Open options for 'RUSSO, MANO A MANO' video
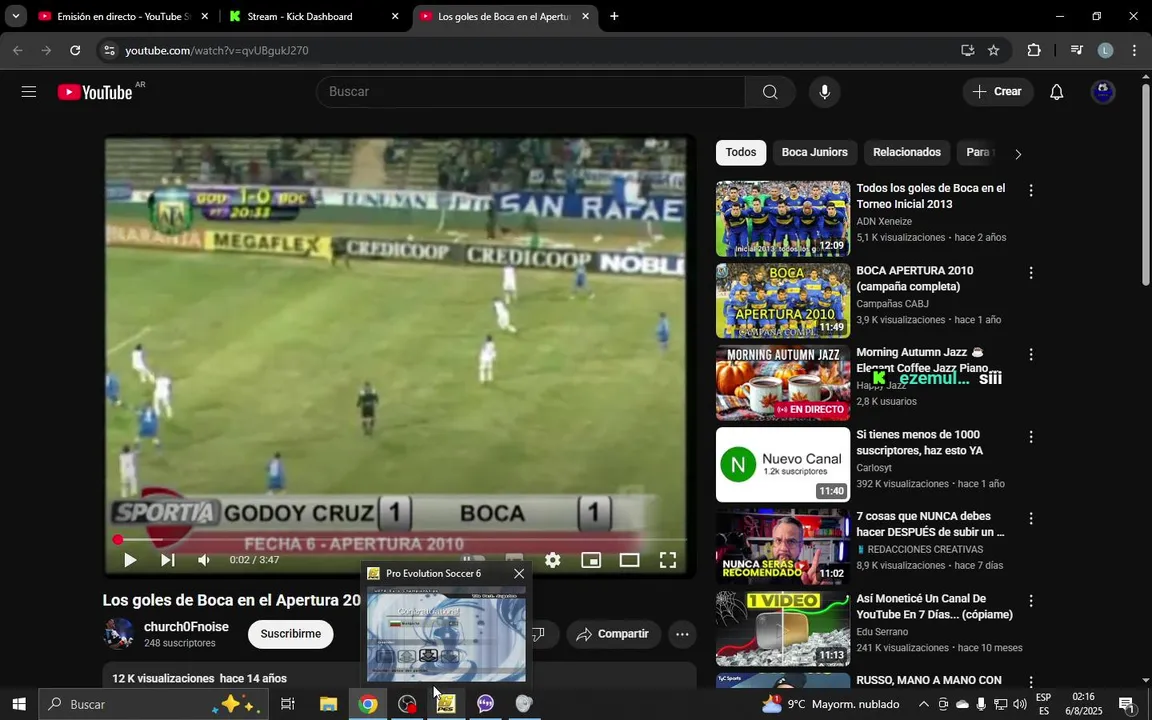1152x720 pixels. [x=1031, y=682]
